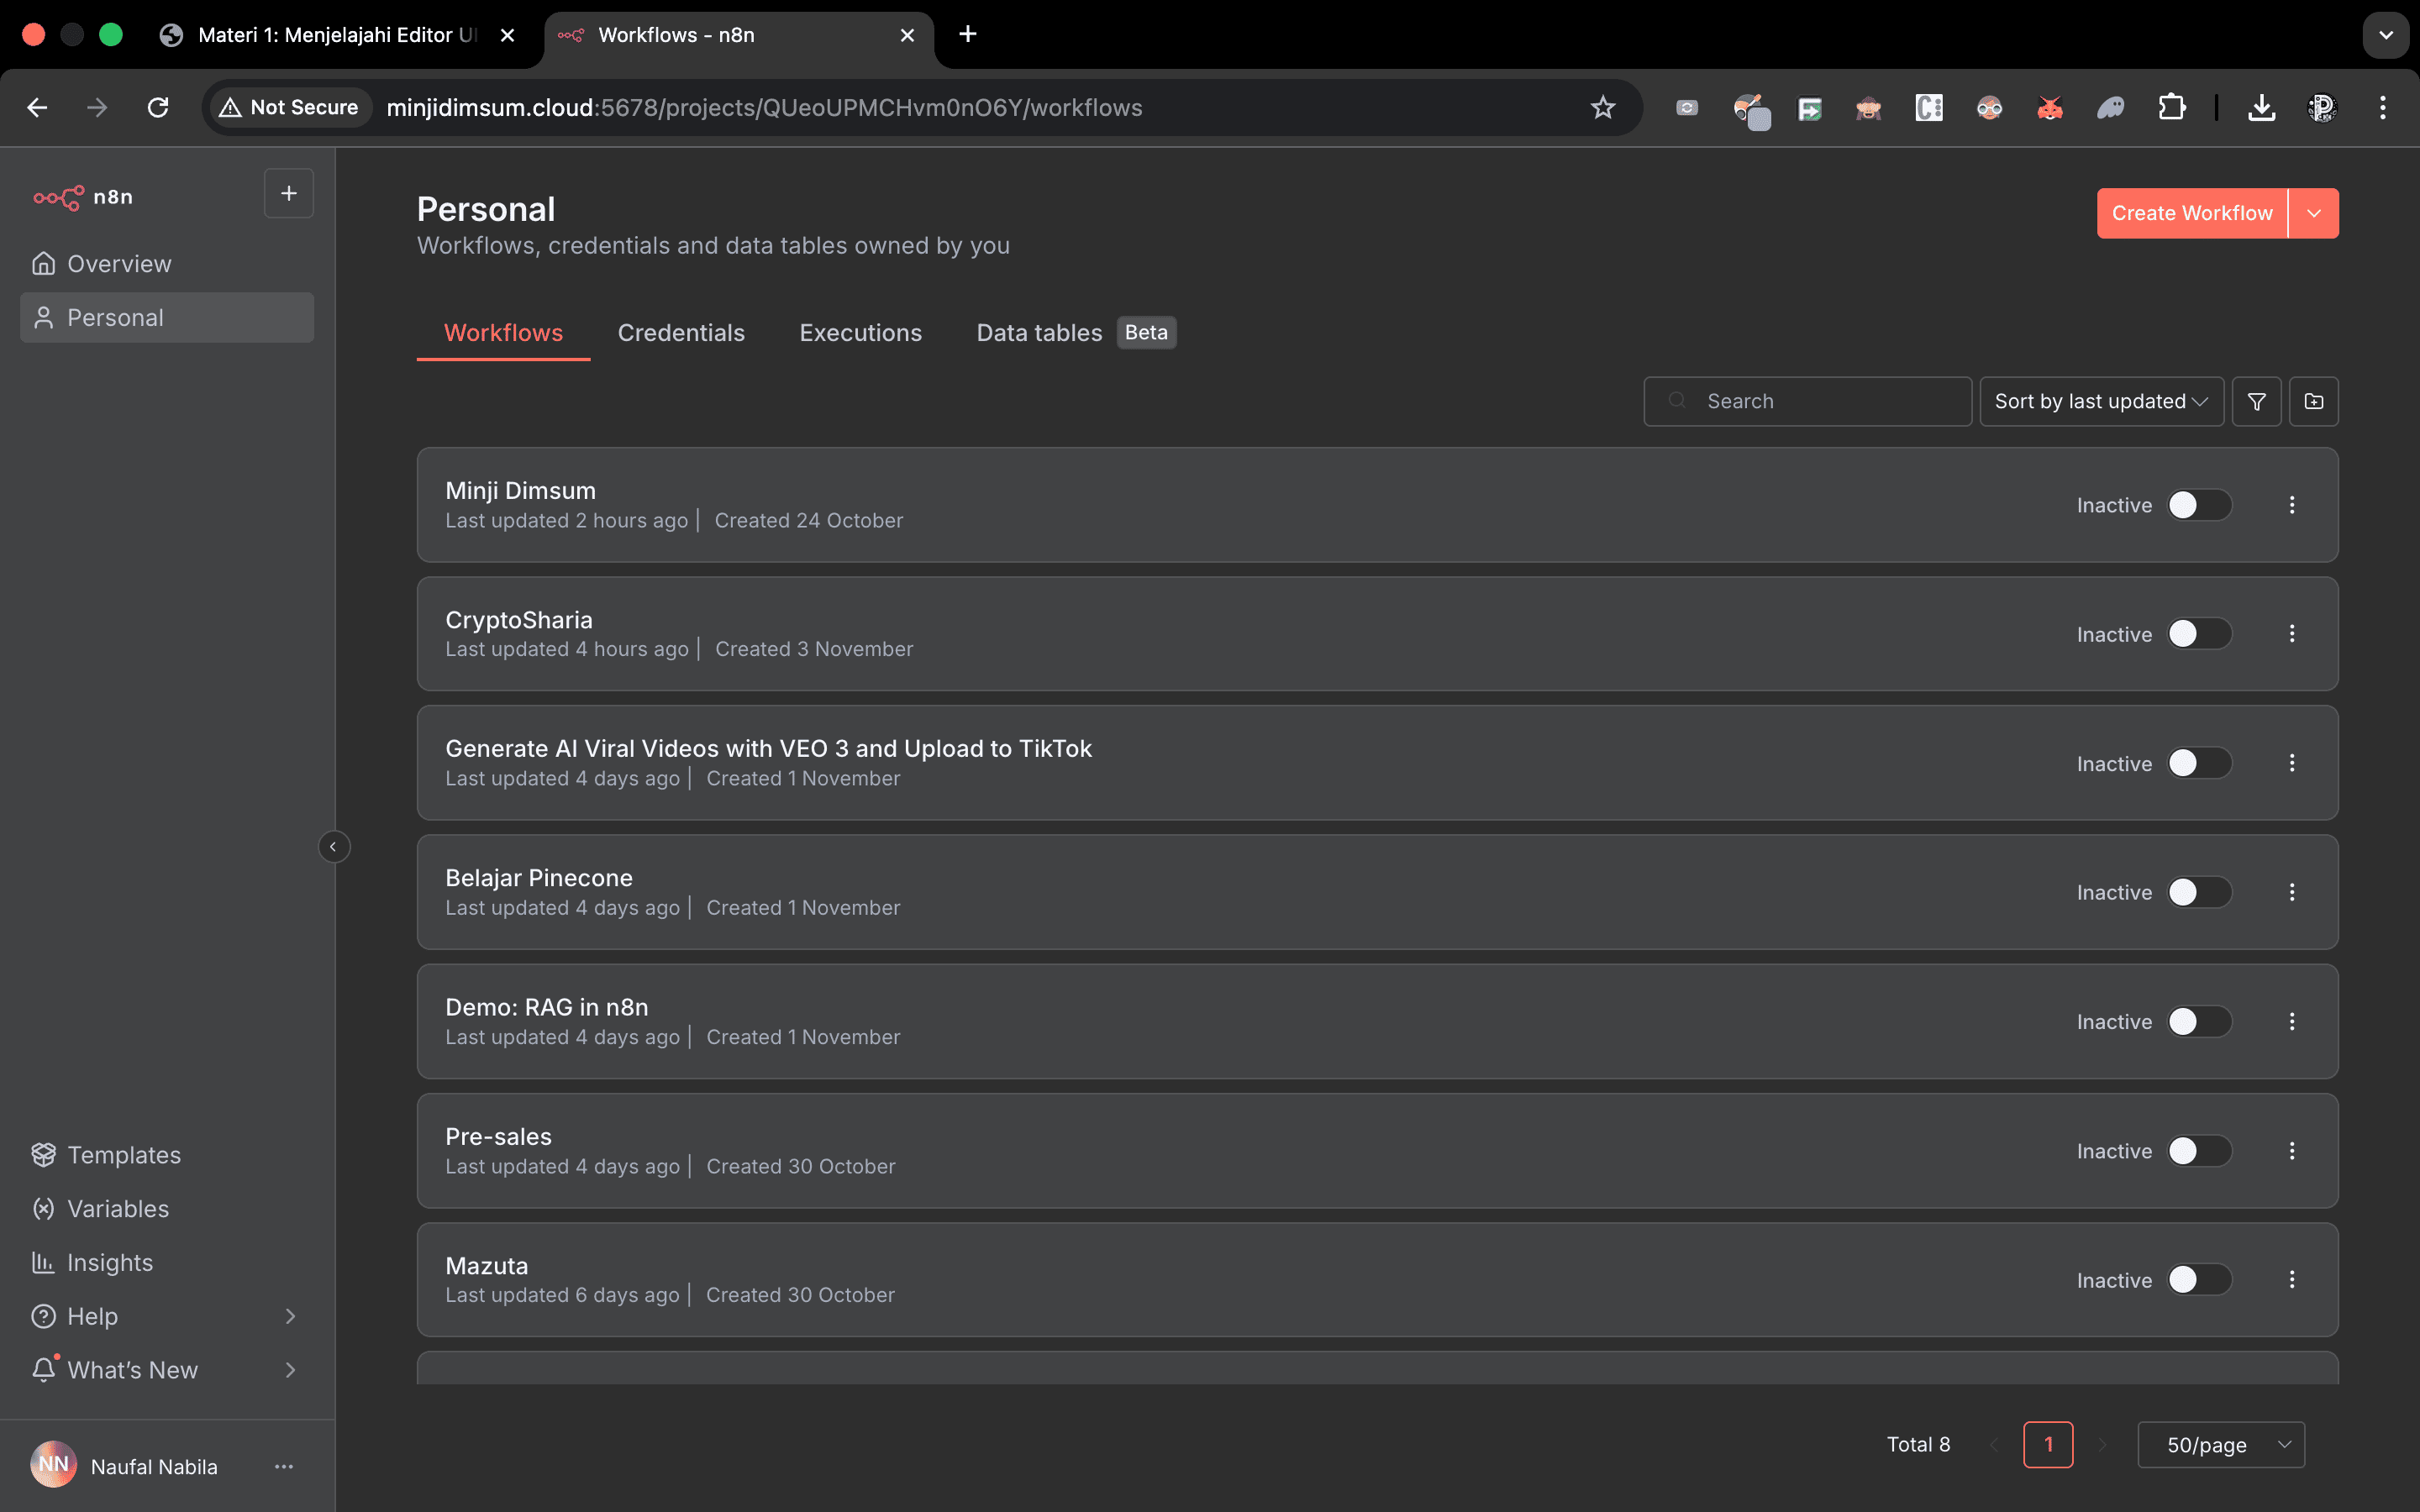2420x1512 pixels.
Task: Open the Data tables Beta tab
Action: 1075,333
